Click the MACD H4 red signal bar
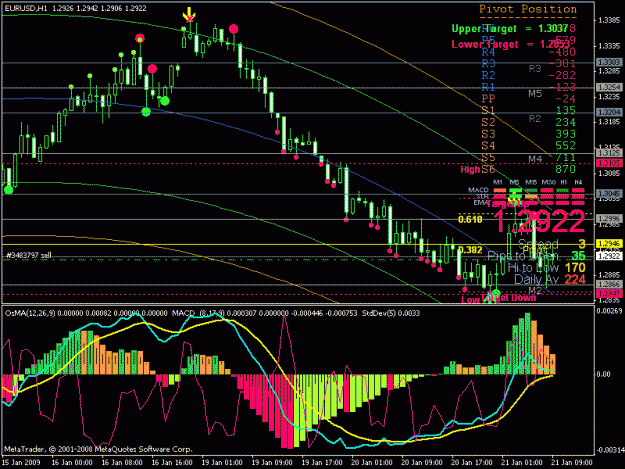 pos(578,190)
